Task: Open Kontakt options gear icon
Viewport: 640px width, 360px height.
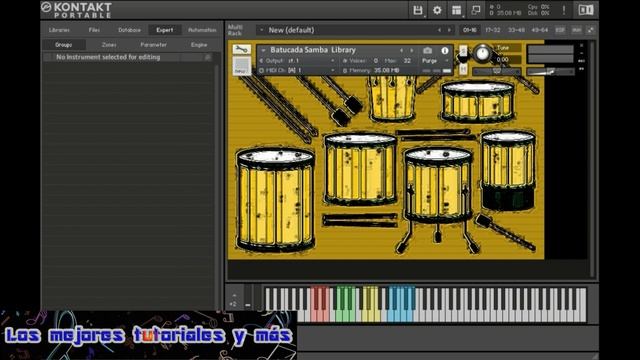Action: coord(437,10)
